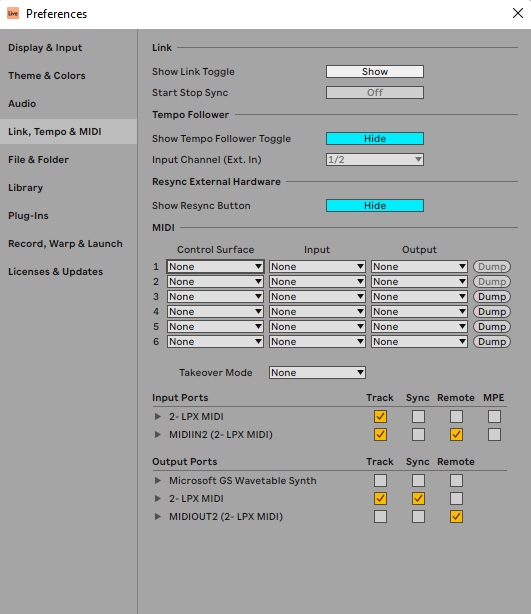Image resolution: width=531 pixels, height=614 pixels.
Task: Open MIDI Input dropdown for row 3
Action: (x=317, y=297)
